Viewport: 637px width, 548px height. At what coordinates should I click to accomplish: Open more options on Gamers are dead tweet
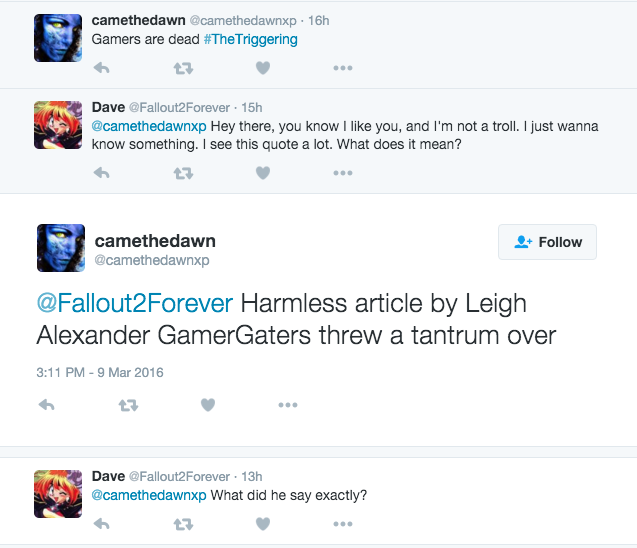tap(343, 68)
